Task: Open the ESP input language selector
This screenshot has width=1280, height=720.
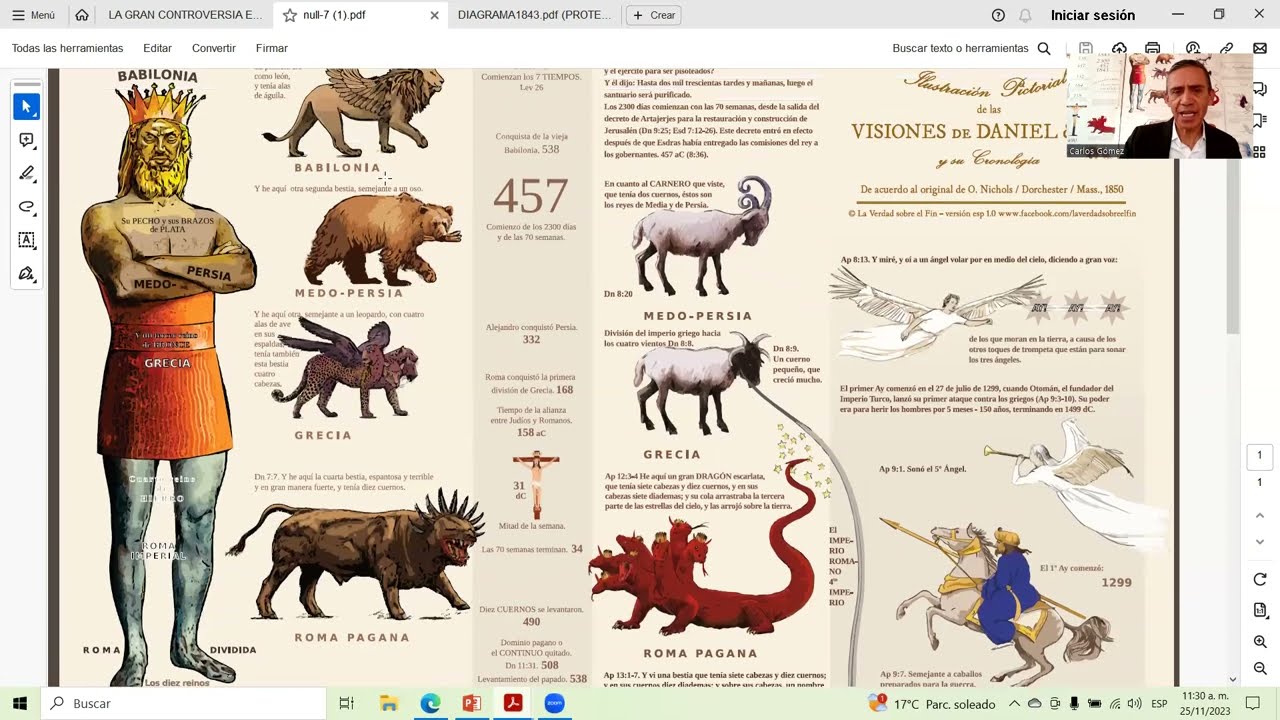Action: pyautogui.click(x=1159, y=703)
